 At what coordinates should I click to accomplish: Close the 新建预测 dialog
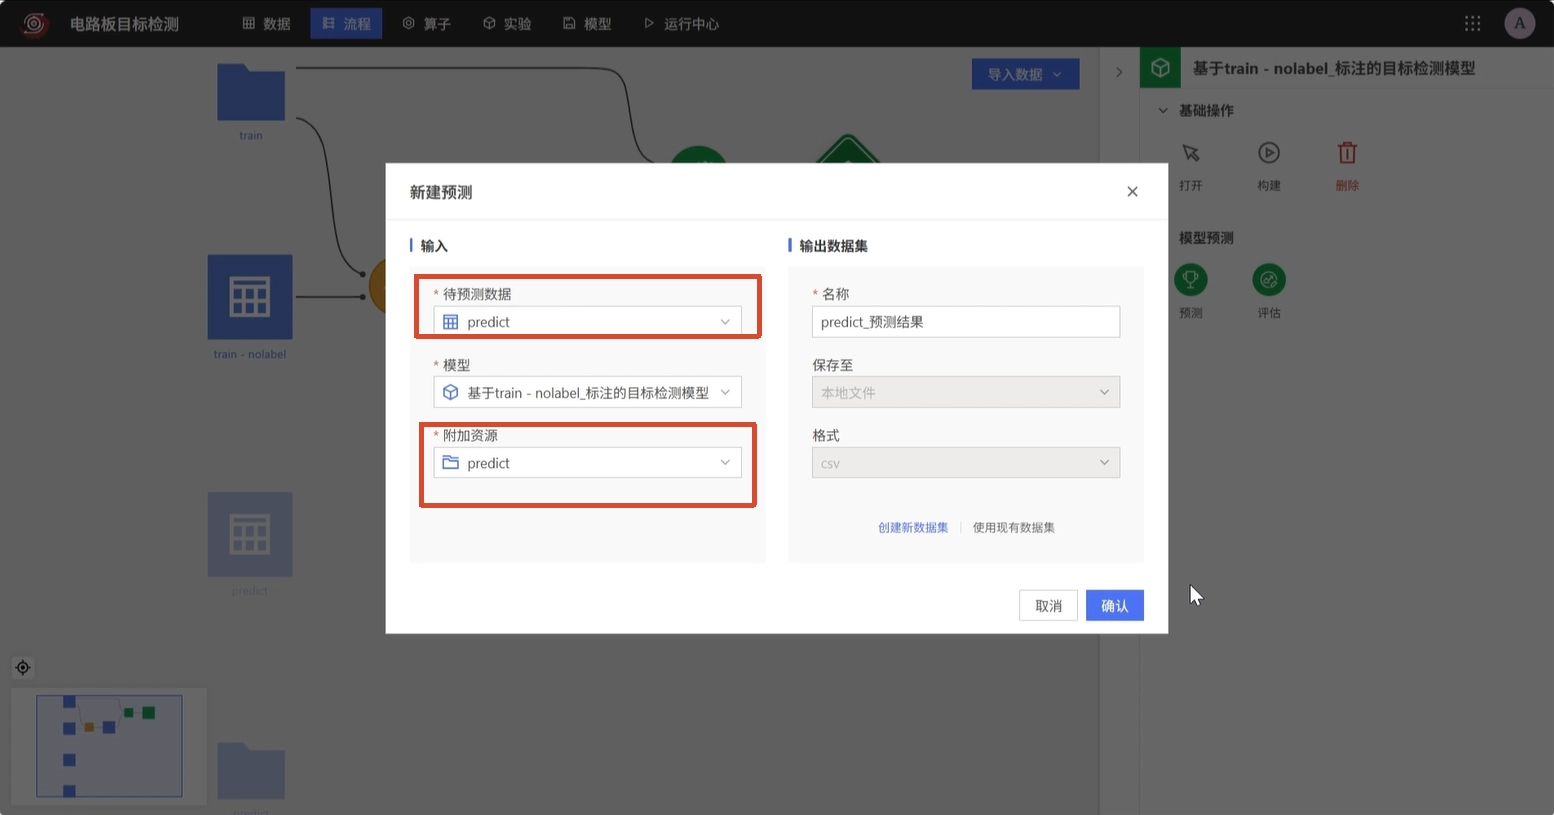tap(1132, 191)
